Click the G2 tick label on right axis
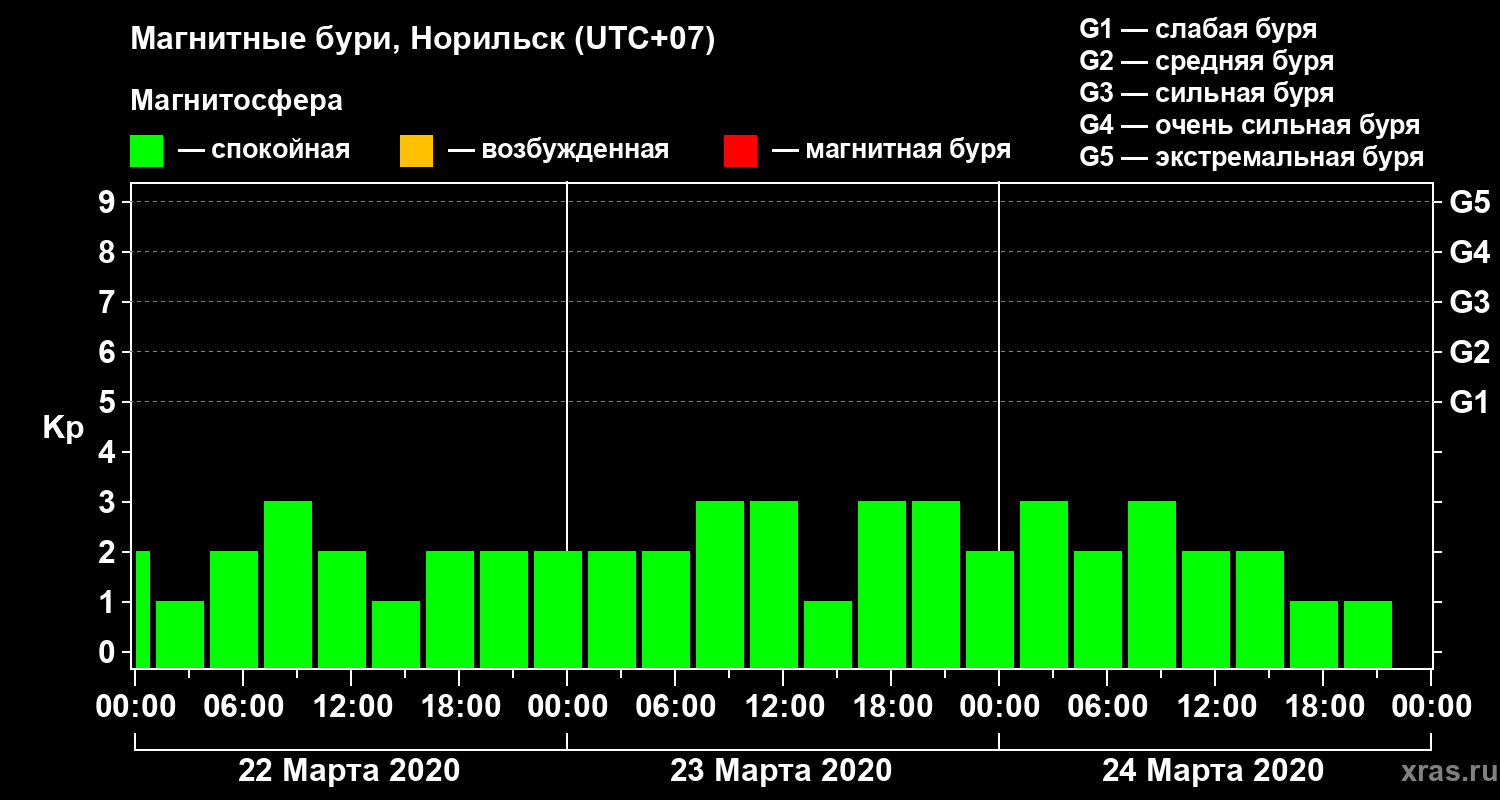 pos(1469,352)
